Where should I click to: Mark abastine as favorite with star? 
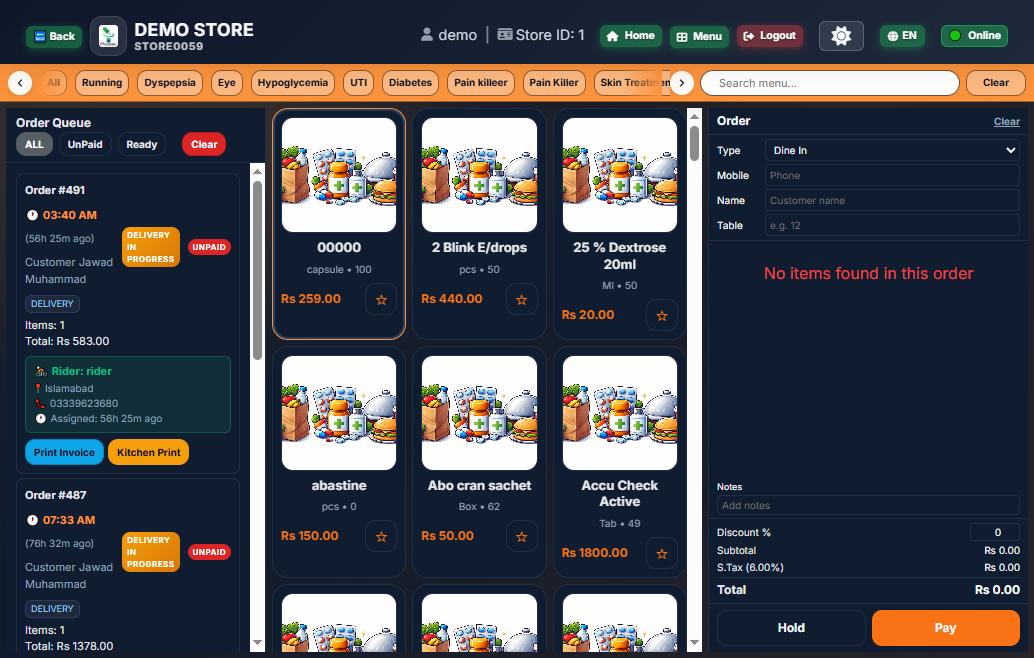(x=381, y=537)
